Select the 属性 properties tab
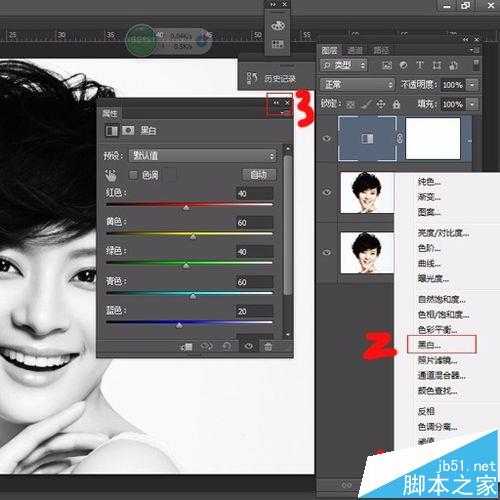 [x=110, y=114]
